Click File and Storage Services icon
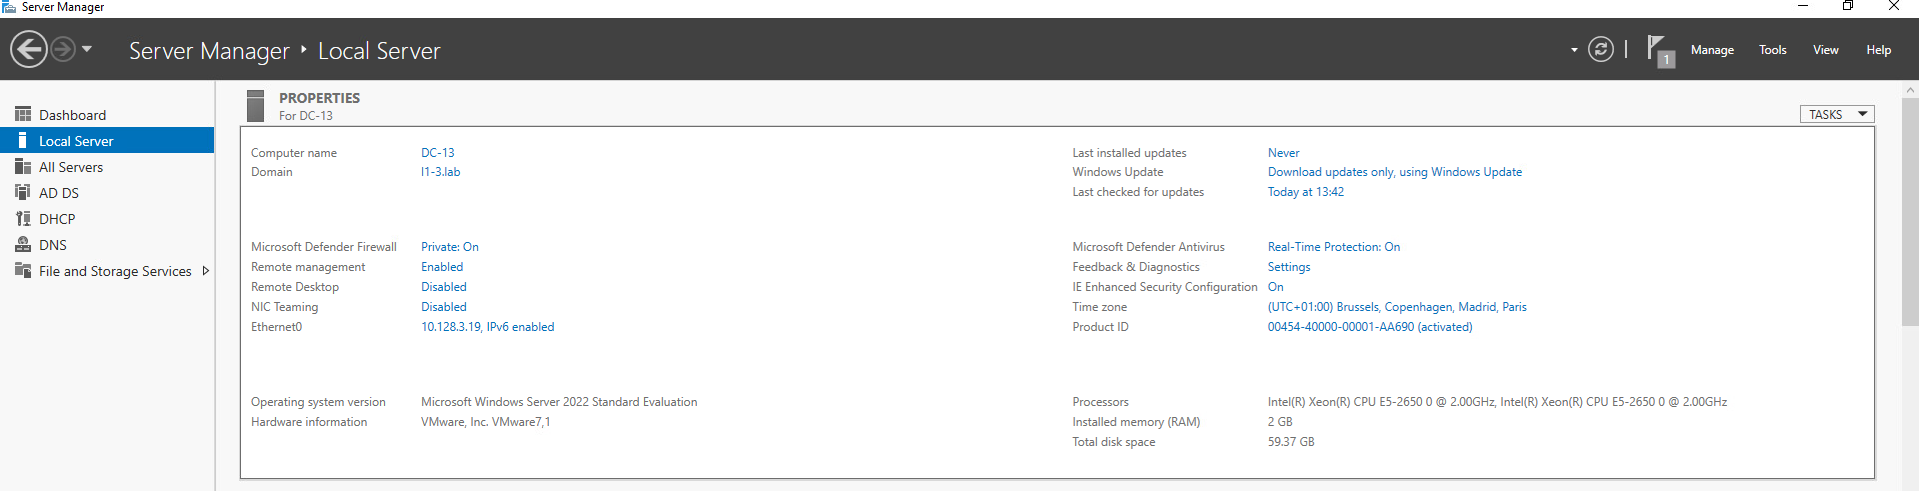 click(x=23, y=270)
